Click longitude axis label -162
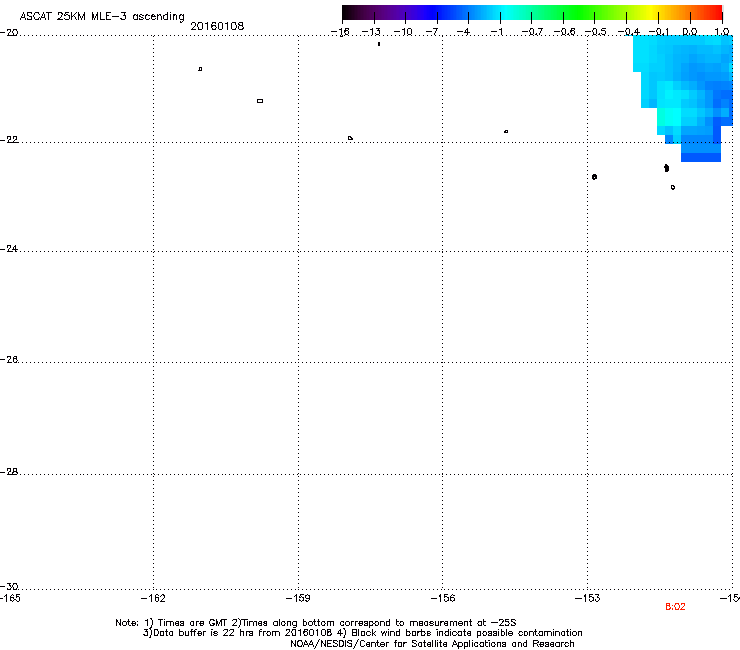The width and height of the screenshot is (740, 650). 153,599
